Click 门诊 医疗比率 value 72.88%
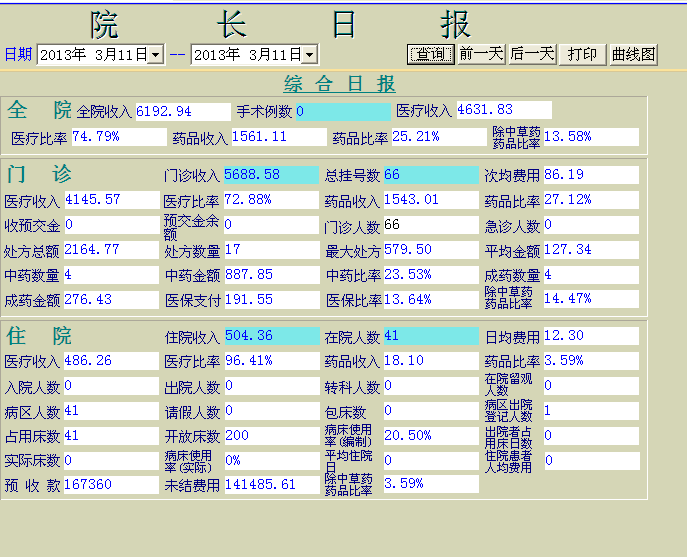This screenshot has width=687, height=557. pos(271,200)
